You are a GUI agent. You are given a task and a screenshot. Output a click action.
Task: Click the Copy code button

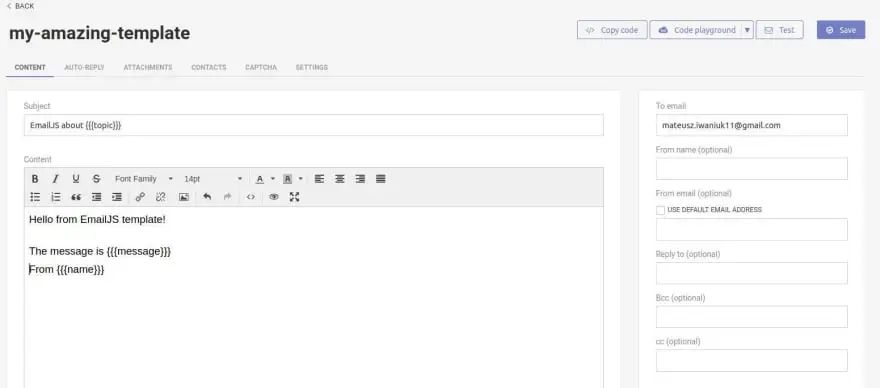[612, 30]
